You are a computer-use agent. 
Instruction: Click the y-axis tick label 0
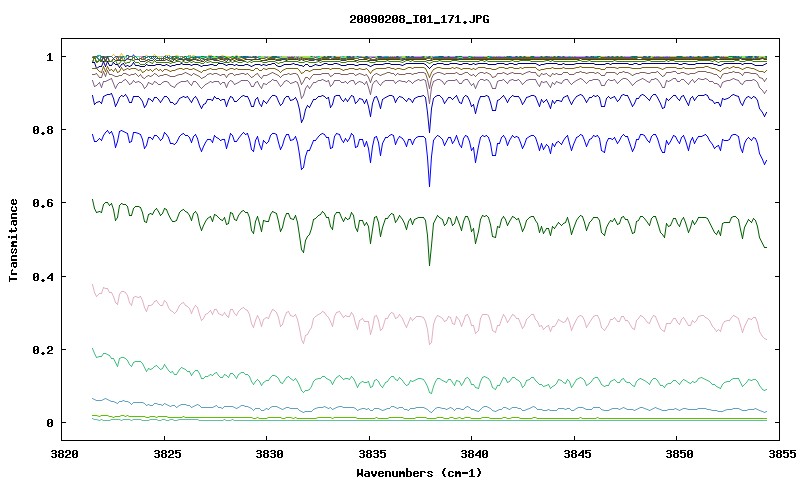coord(49,423)
